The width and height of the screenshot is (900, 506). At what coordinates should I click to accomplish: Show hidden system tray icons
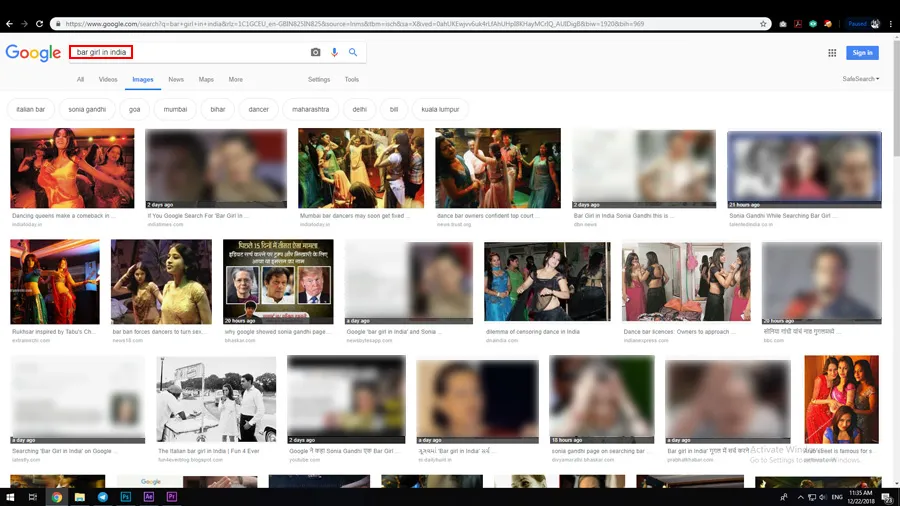click(800, 497)
